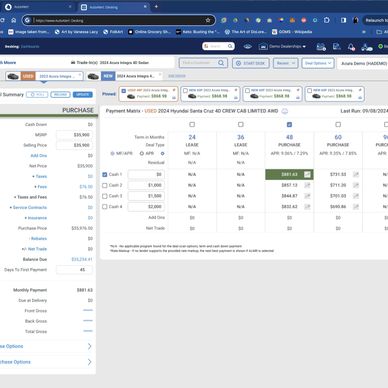
Task: Click the blue UPDATE button
Action: (x=82, y=95)
